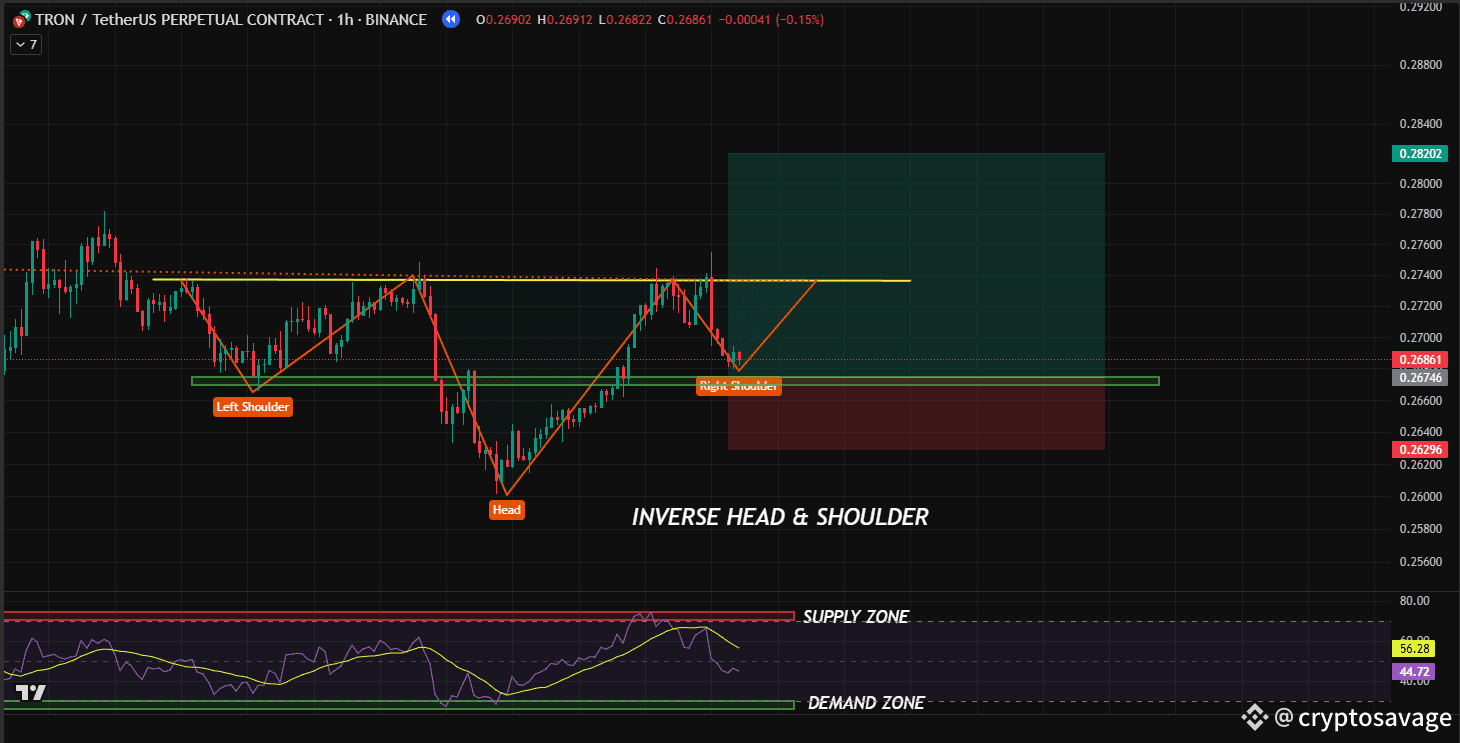Screen dimensions: 1460x743
Task: Select the green long position target area
Action: pyautogui.click(x=916, y=265)
